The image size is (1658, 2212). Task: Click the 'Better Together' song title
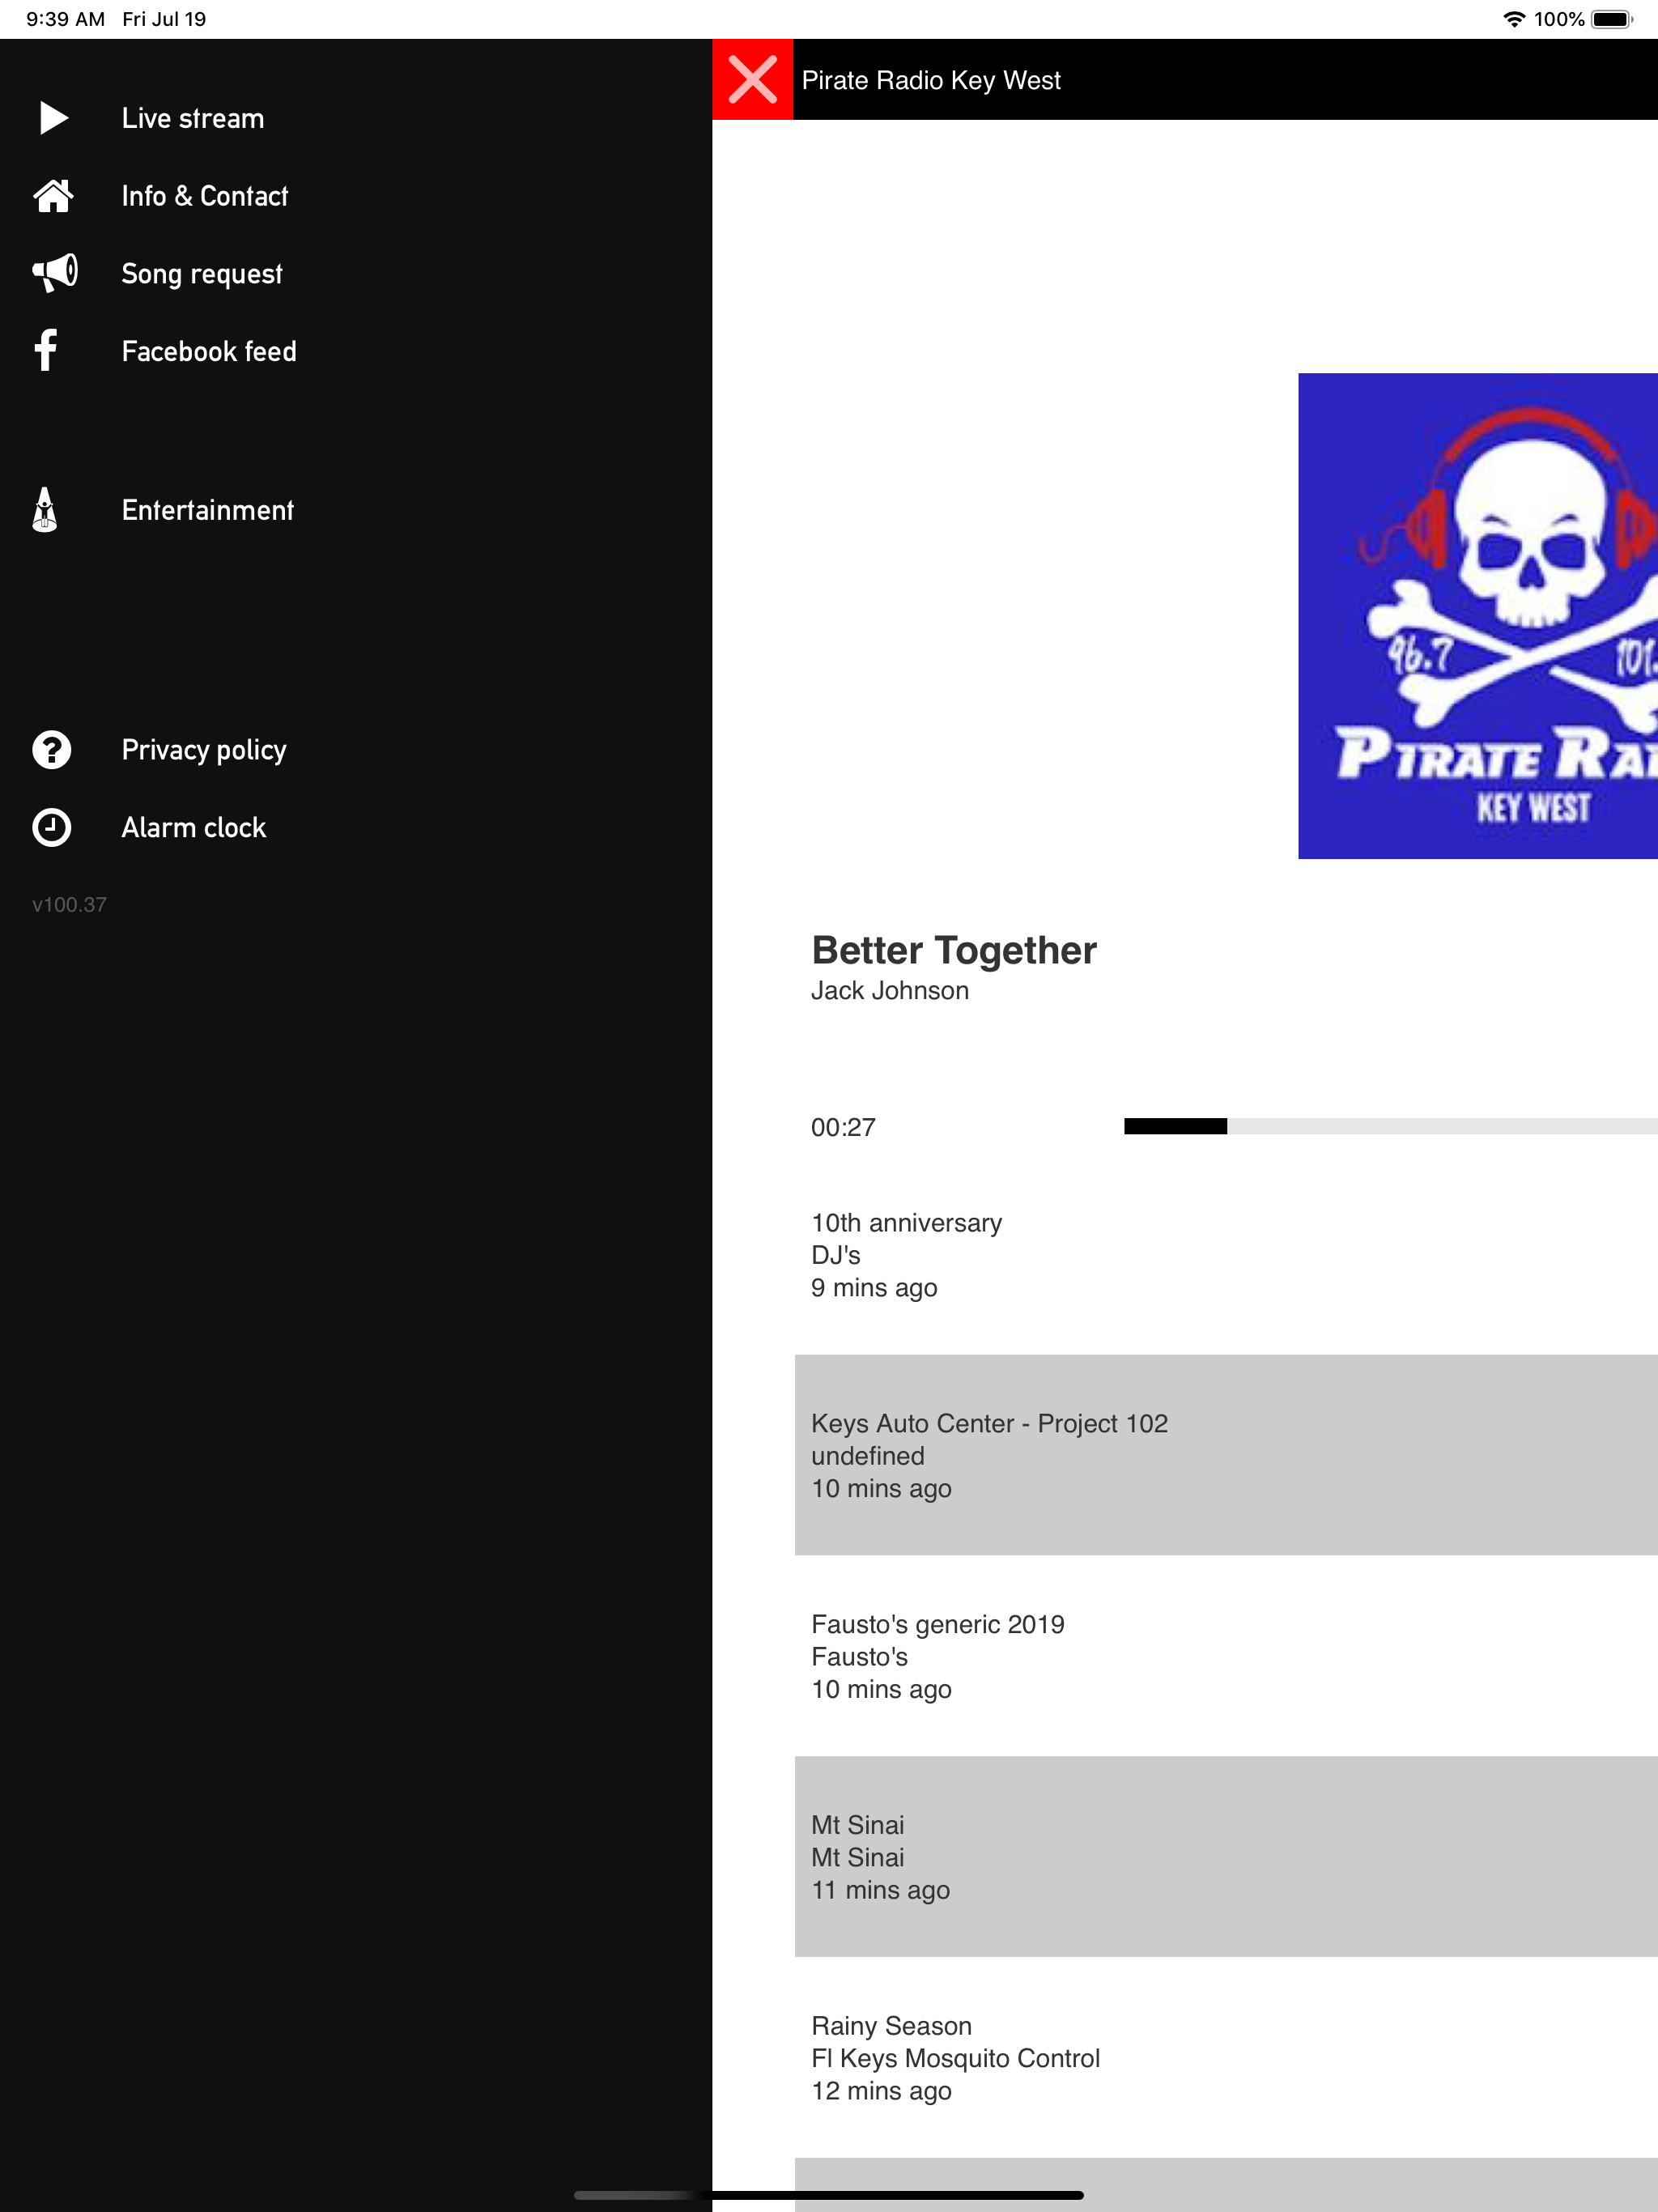click(954, 950)
